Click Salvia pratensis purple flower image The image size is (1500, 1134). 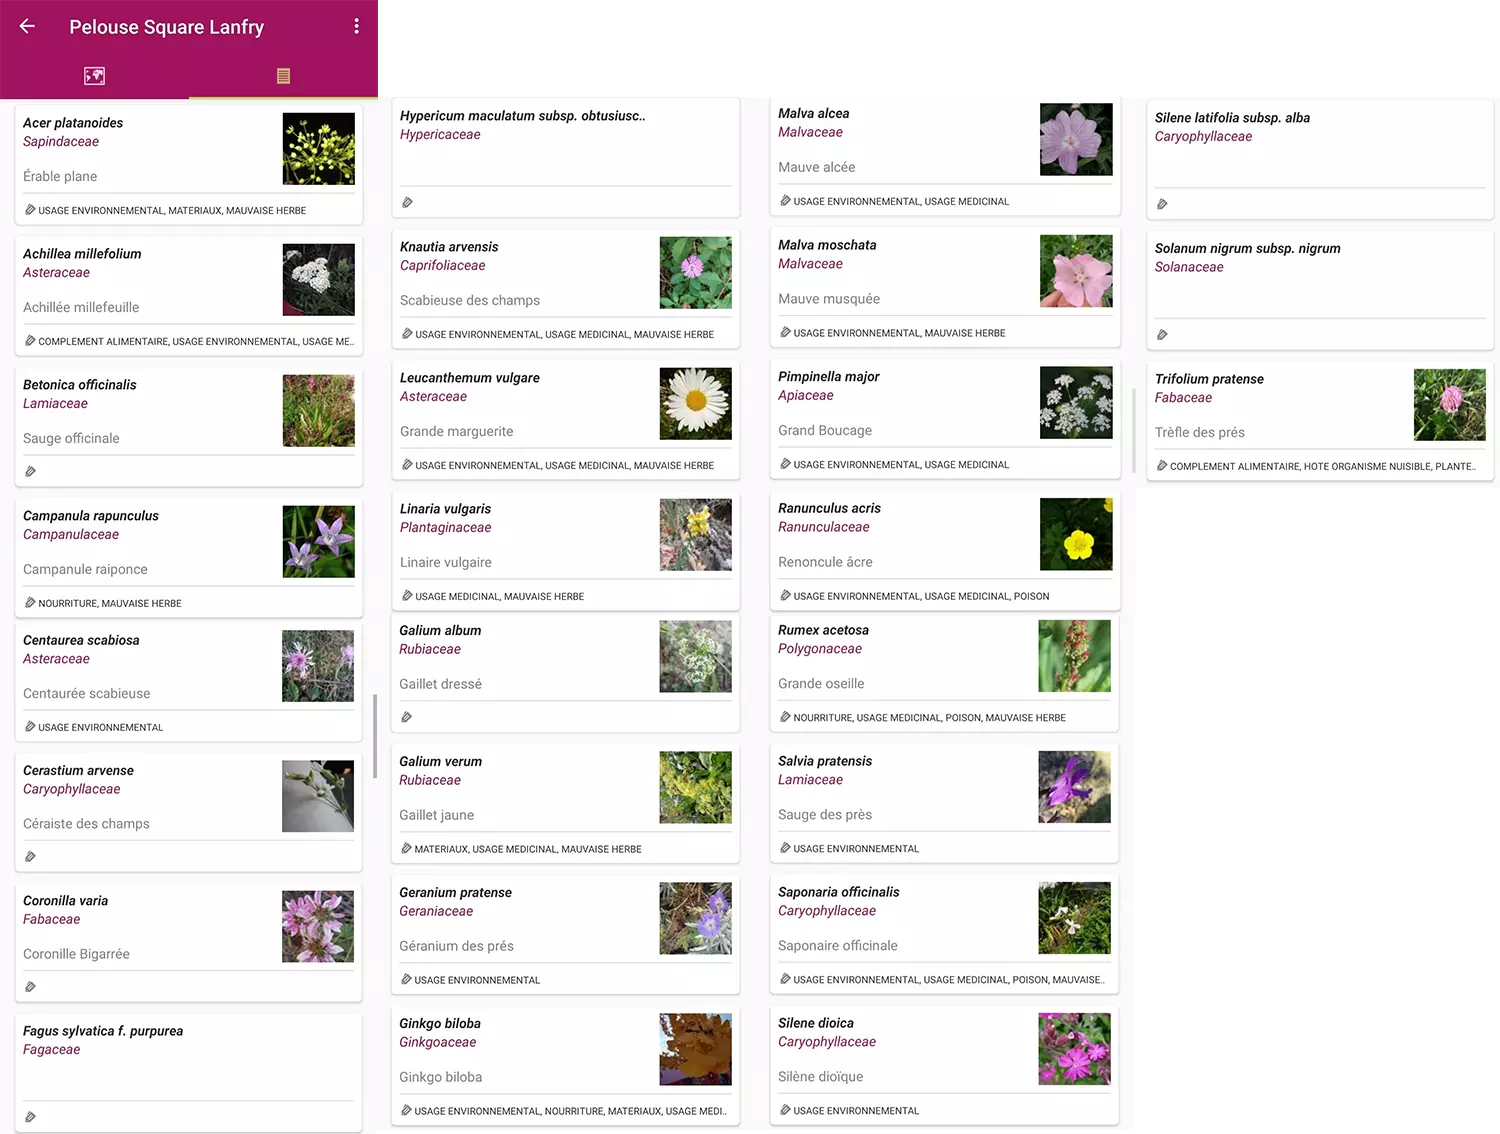(1074, 787)
